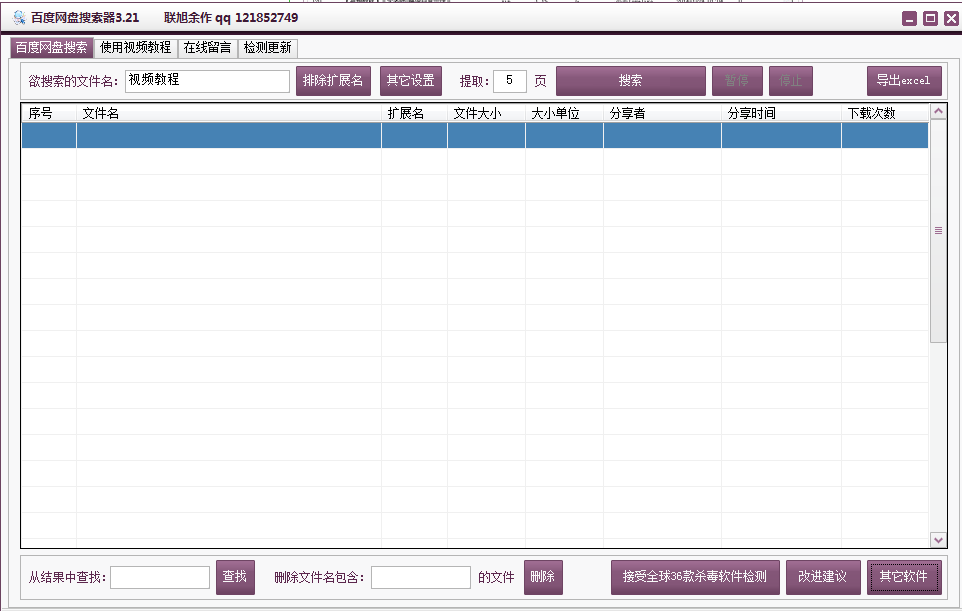Click the 提取 page count field
The height and width of the screenshot is (611, 962).
pos(510,81)
